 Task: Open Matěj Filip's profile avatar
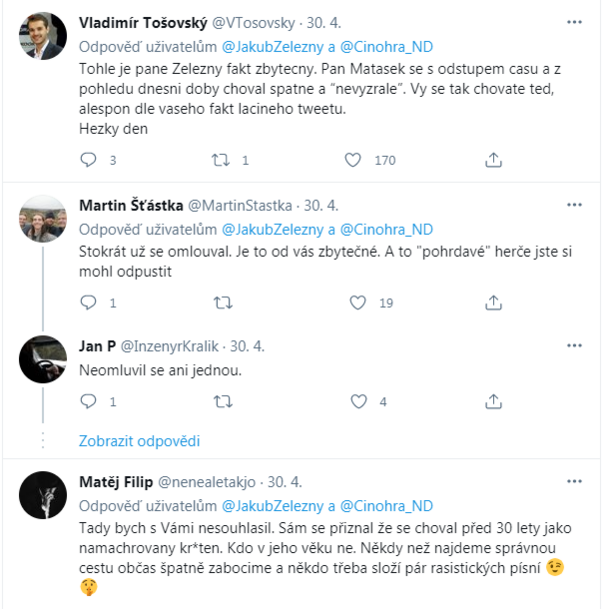coord(44,494)
